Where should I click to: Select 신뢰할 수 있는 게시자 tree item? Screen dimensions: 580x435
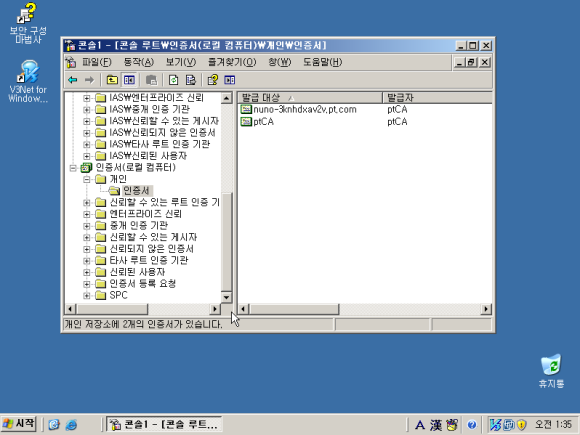click(x=153, y=237)
